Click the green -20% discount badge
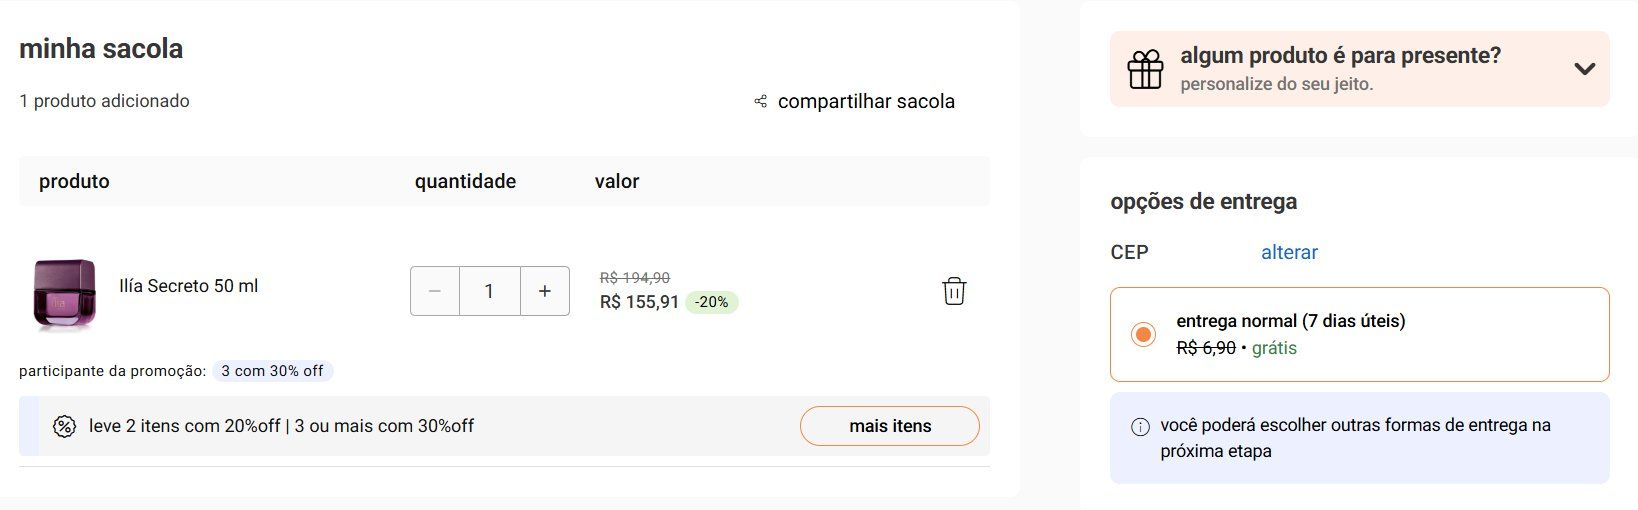The width and height of the screenshot is (1638, 510). tap(712, 302)
